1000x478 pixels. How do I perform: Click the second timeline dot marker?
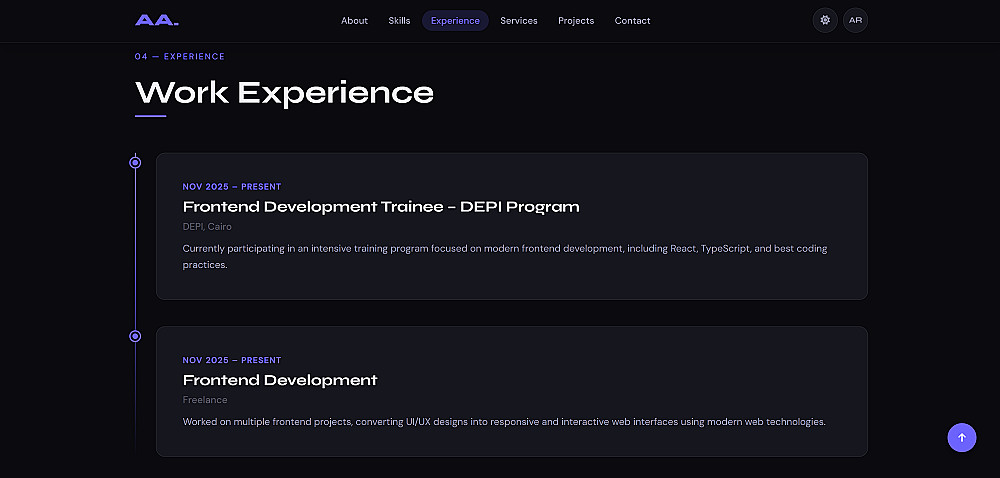coord(135,336)
